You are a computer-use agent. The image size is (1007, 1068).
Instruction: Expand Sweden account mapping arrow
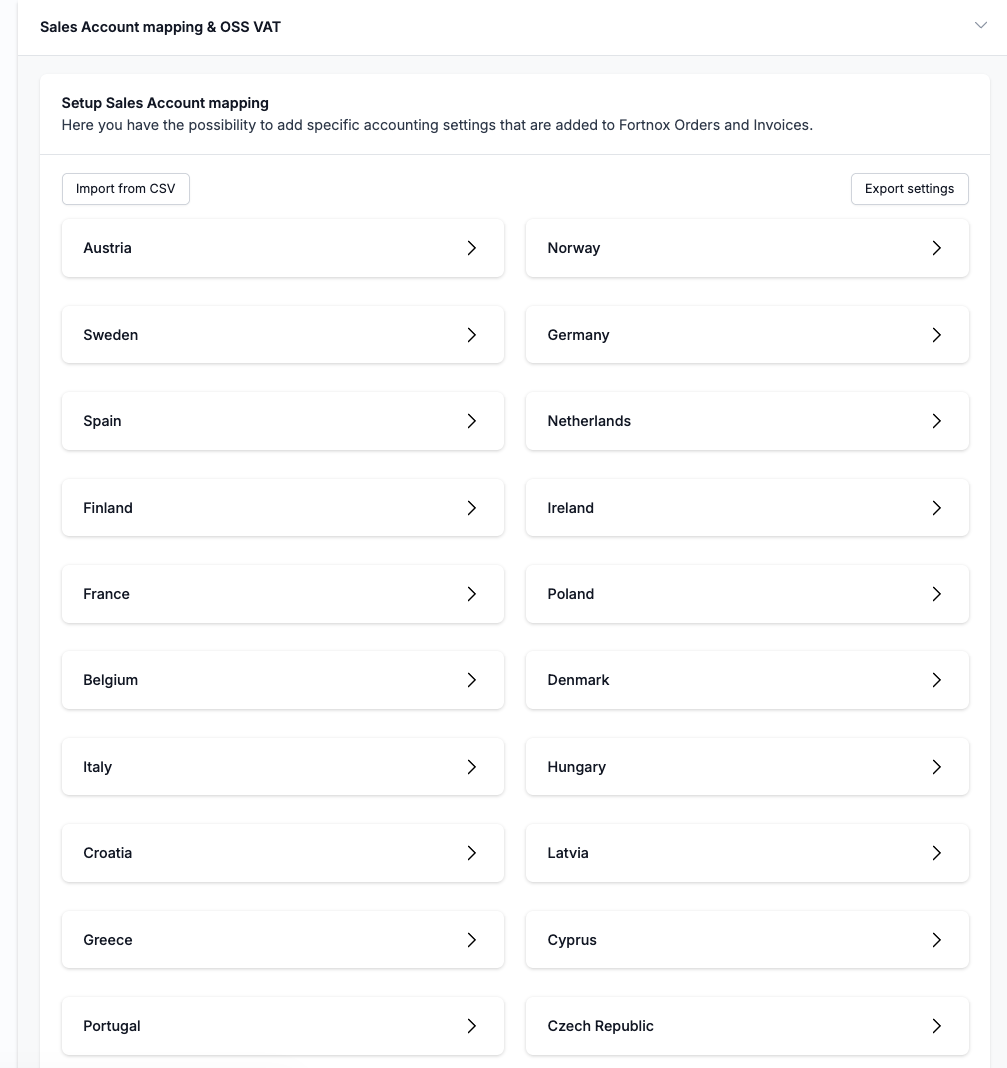pos(472,335)
